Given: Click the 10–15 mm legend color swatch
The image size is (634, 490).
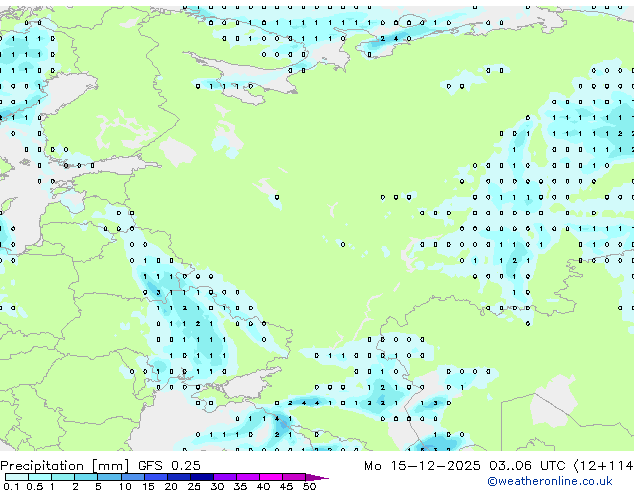Looking at the screenshot, I should (133, 477).
